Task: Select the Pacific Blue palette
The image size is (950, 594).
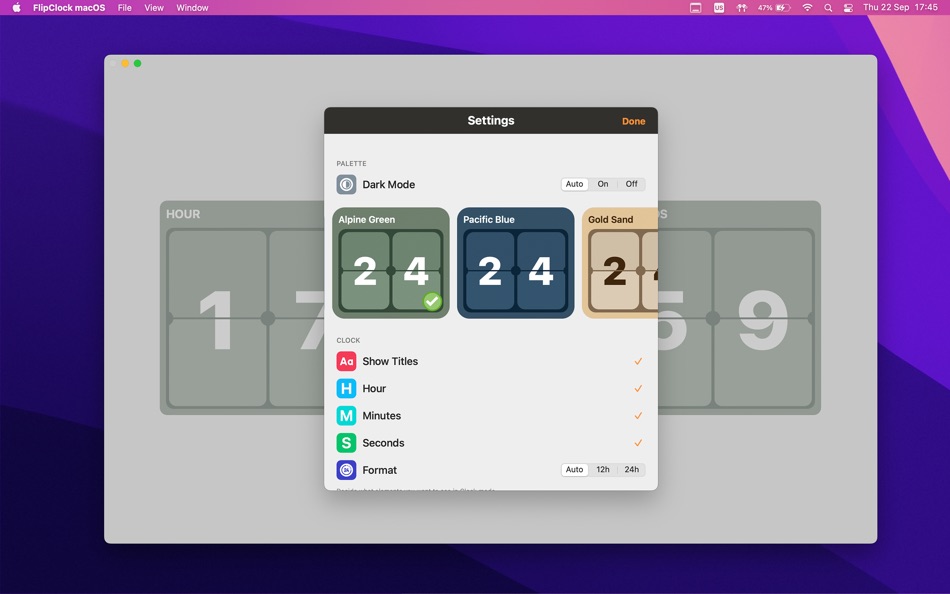Action: coord(516,263)
